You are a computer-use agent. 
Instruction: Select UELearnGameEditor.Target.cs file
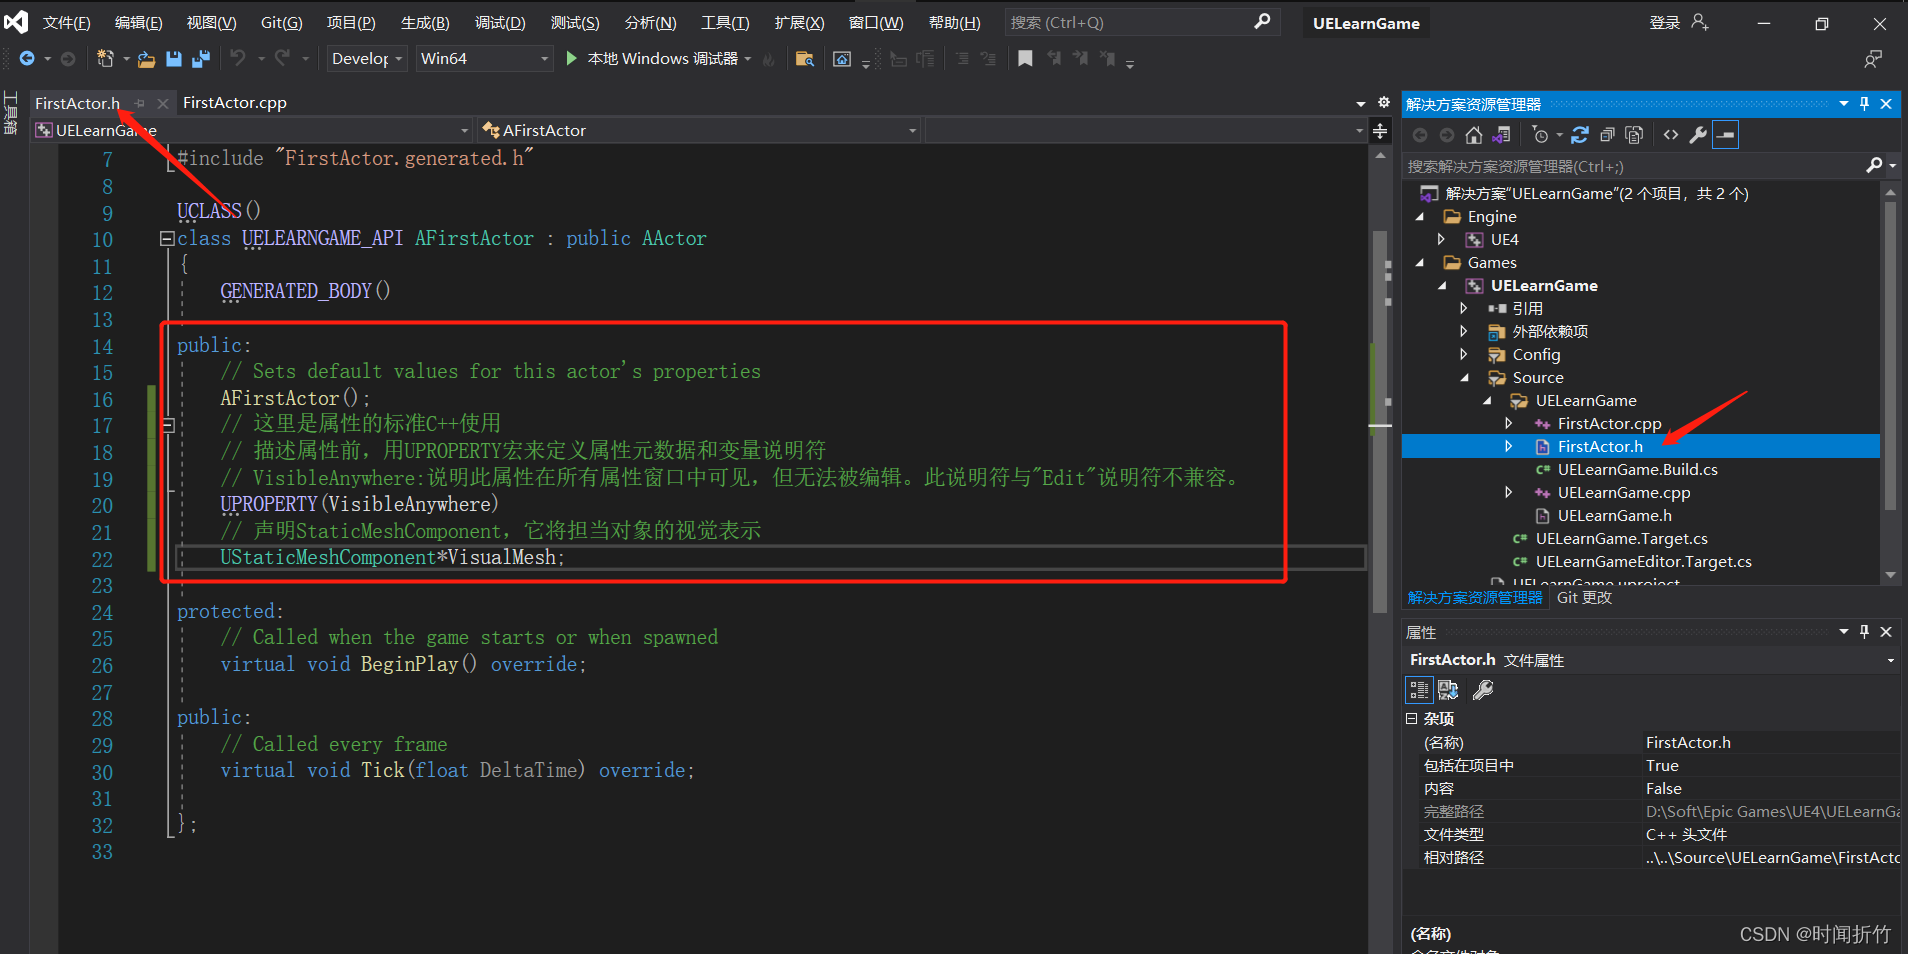coord(1643,562)
